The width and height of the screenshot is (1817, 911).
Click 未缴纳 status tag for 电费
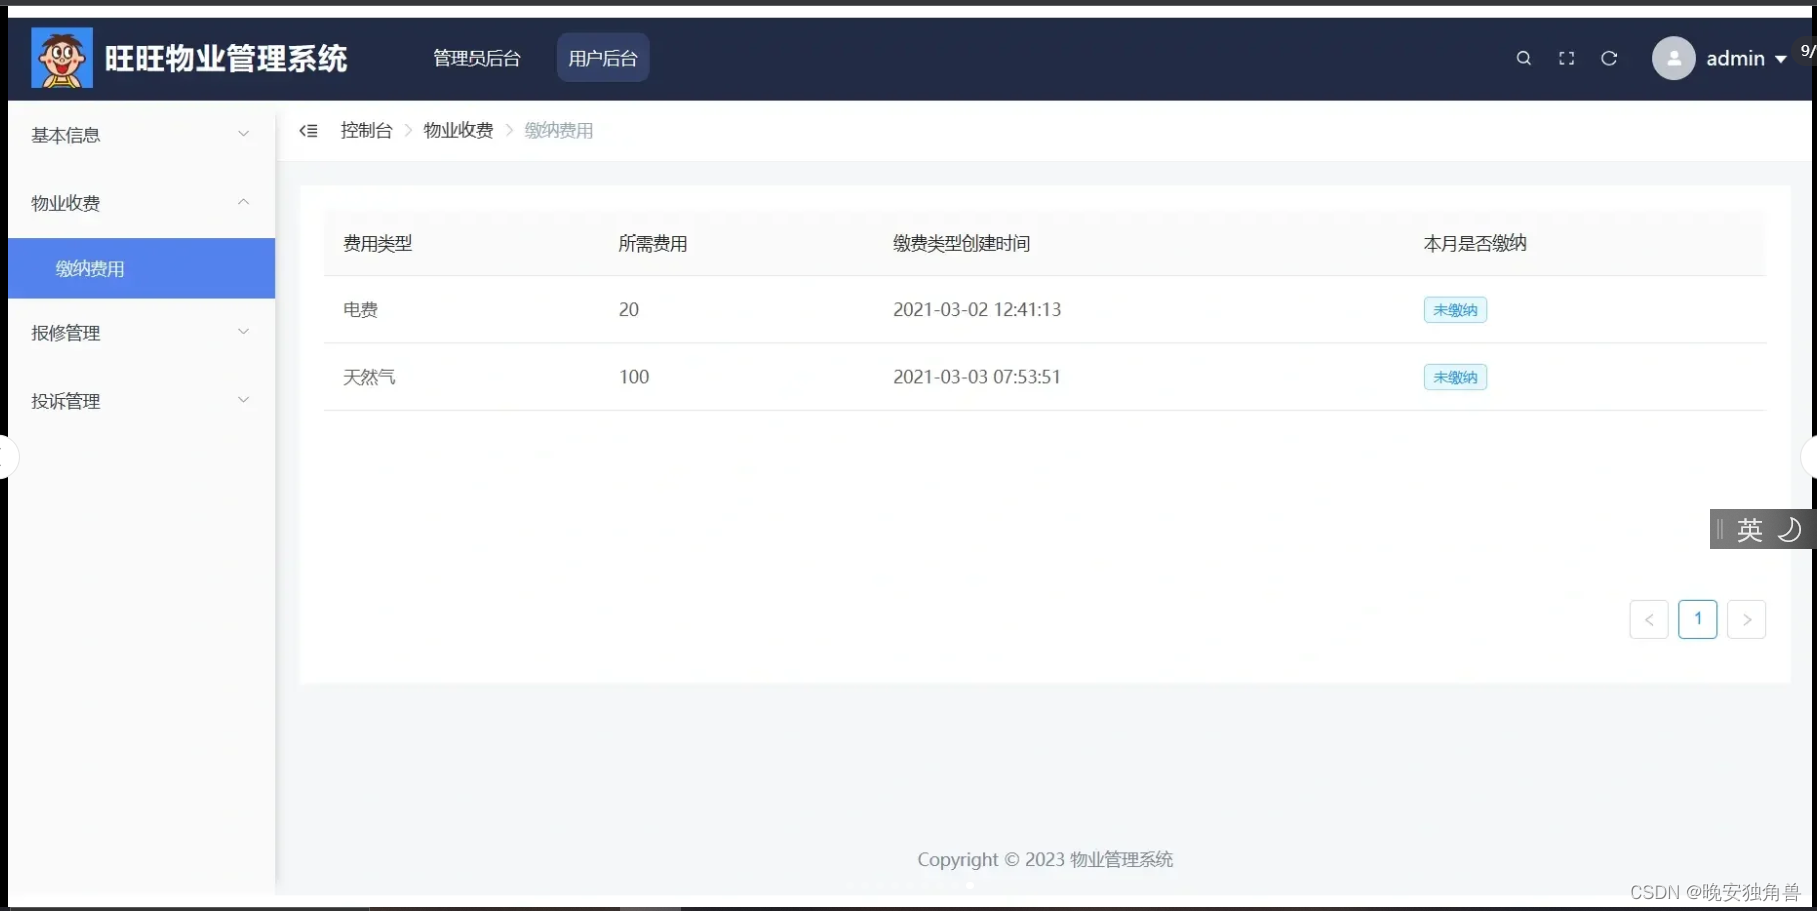[x=1454, y=309]
